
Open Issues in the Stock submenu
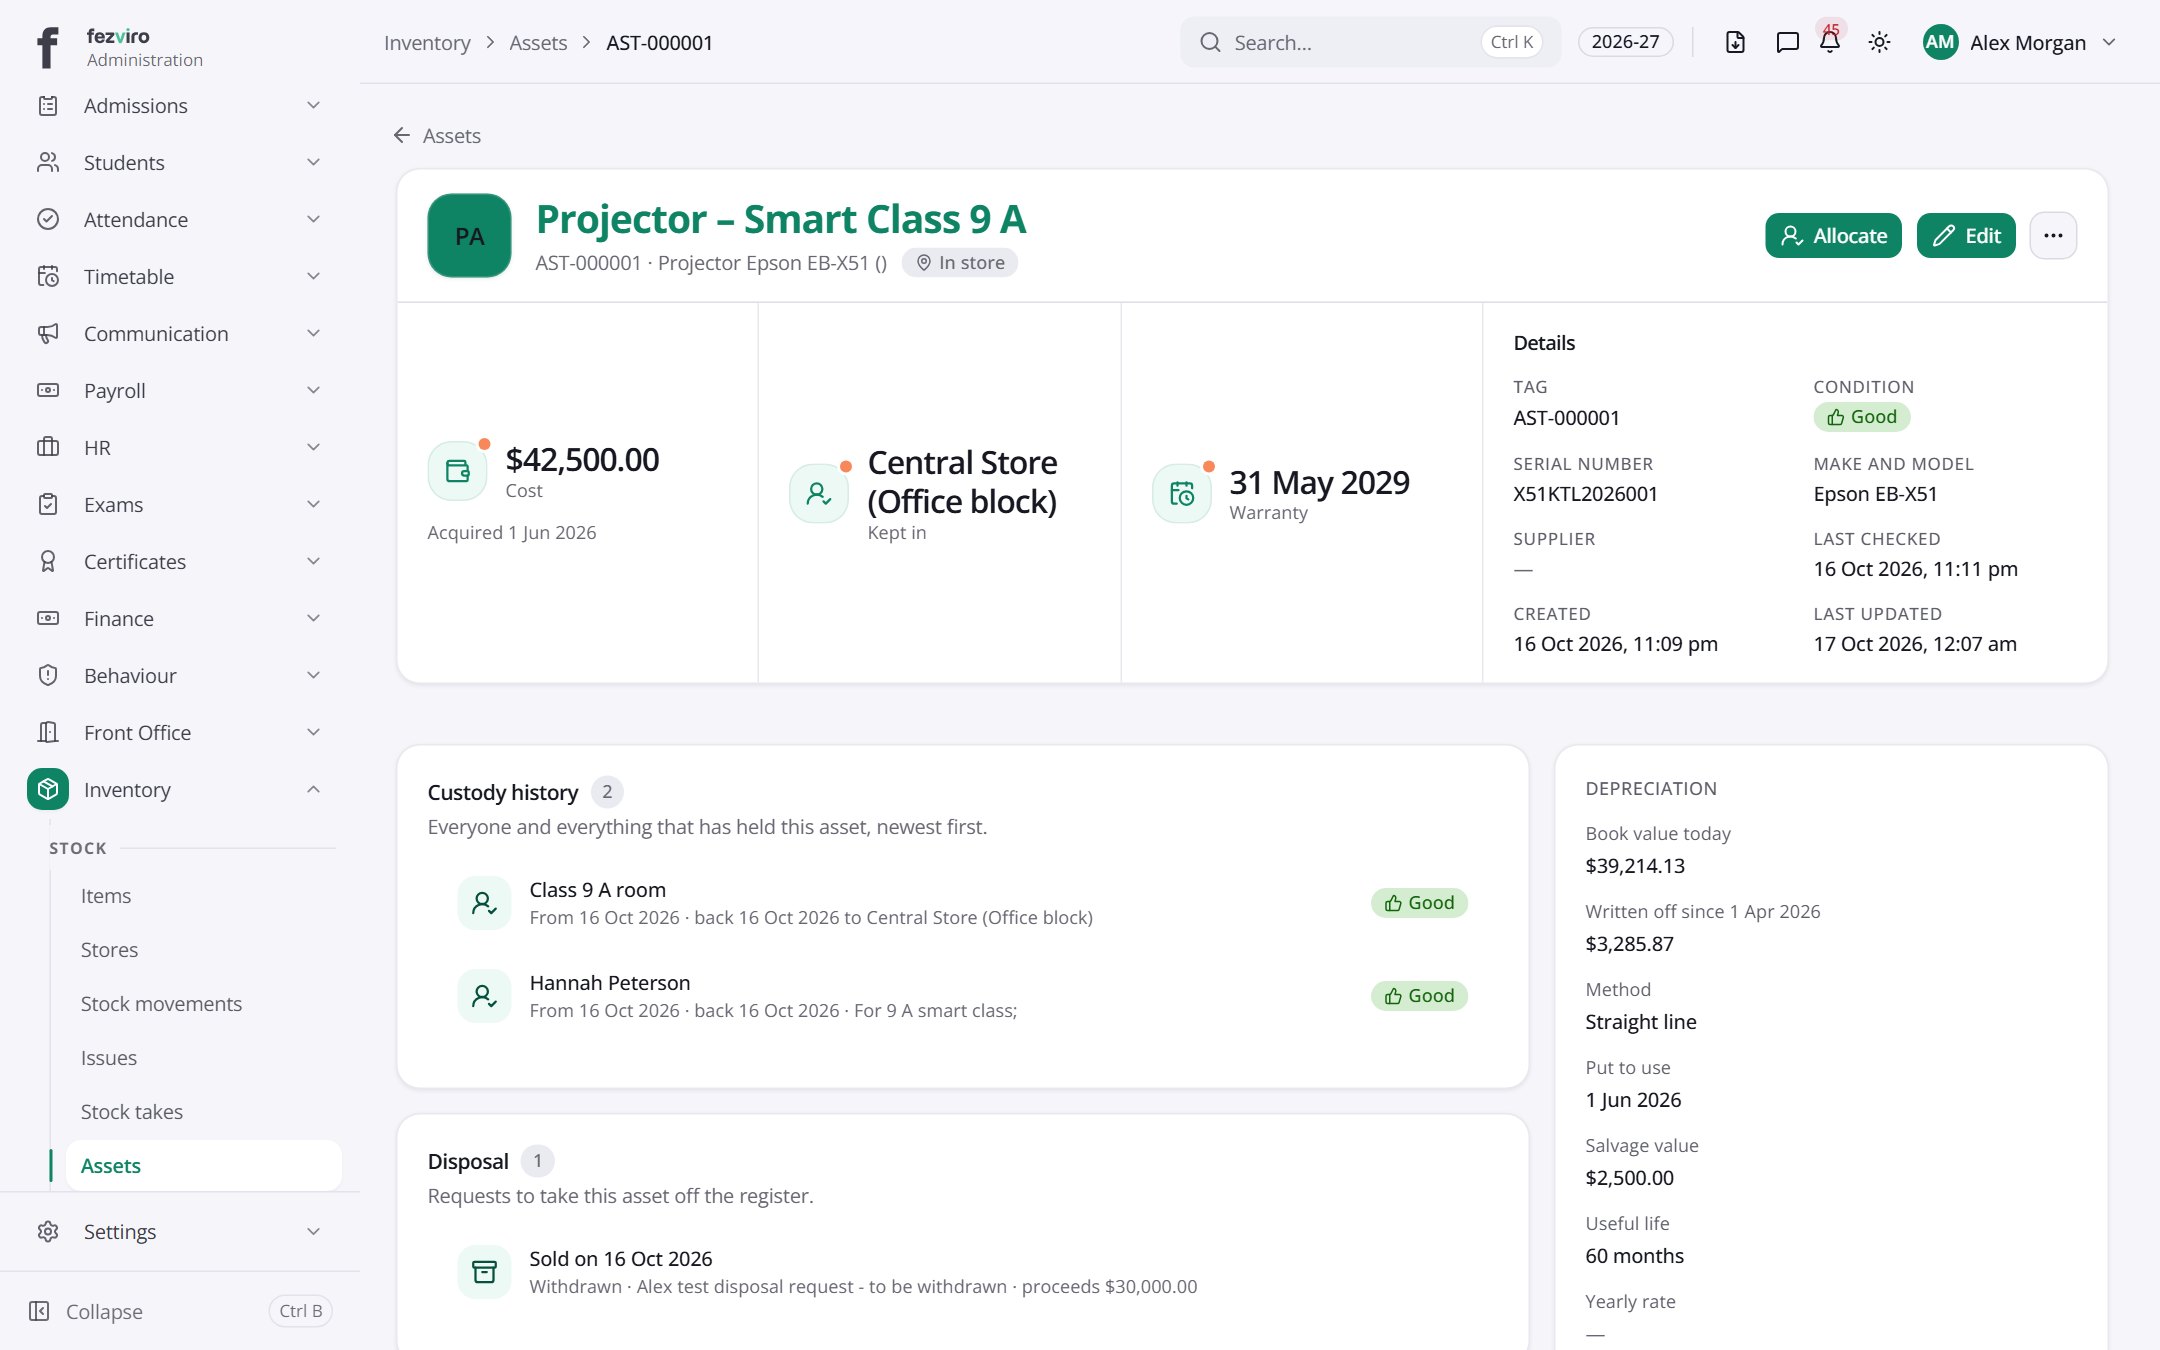click(x=109, y=1058)
